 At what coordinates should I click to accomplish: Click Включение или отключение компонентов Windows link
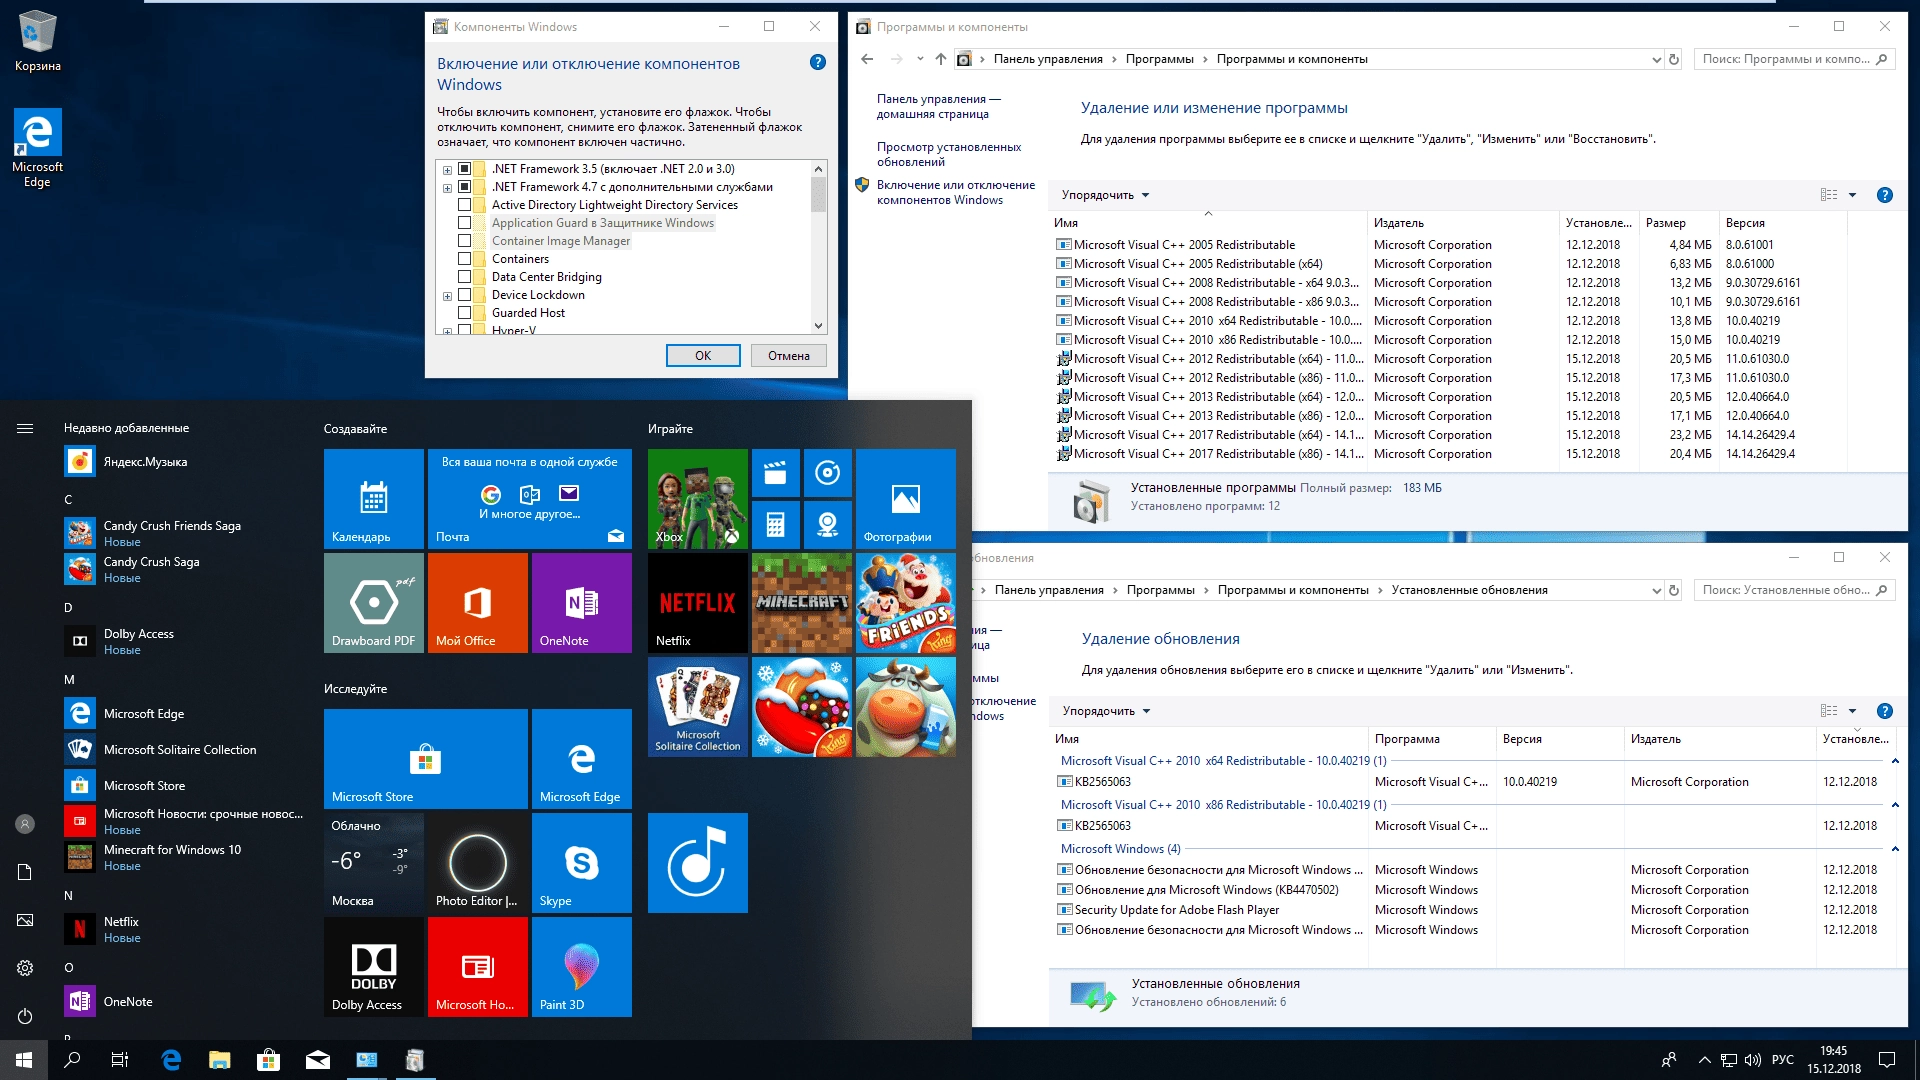[955, 192]
